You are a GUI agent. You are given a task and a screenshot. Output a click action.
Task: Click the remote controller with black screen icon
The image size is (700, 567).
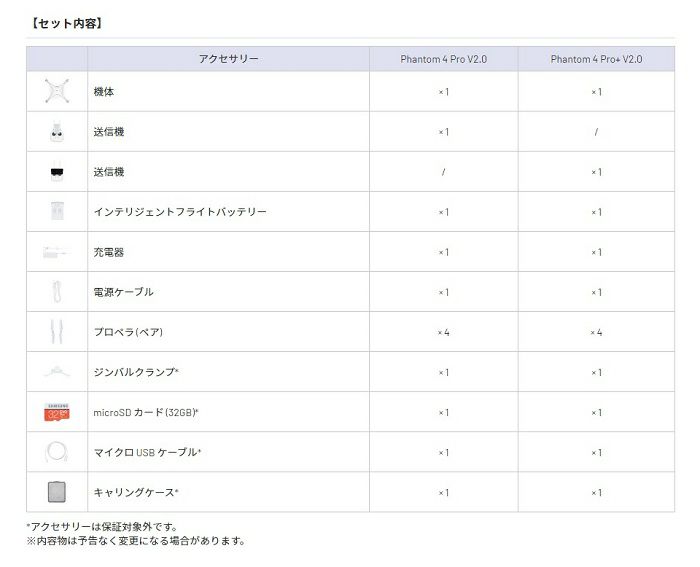click(56, 172)
